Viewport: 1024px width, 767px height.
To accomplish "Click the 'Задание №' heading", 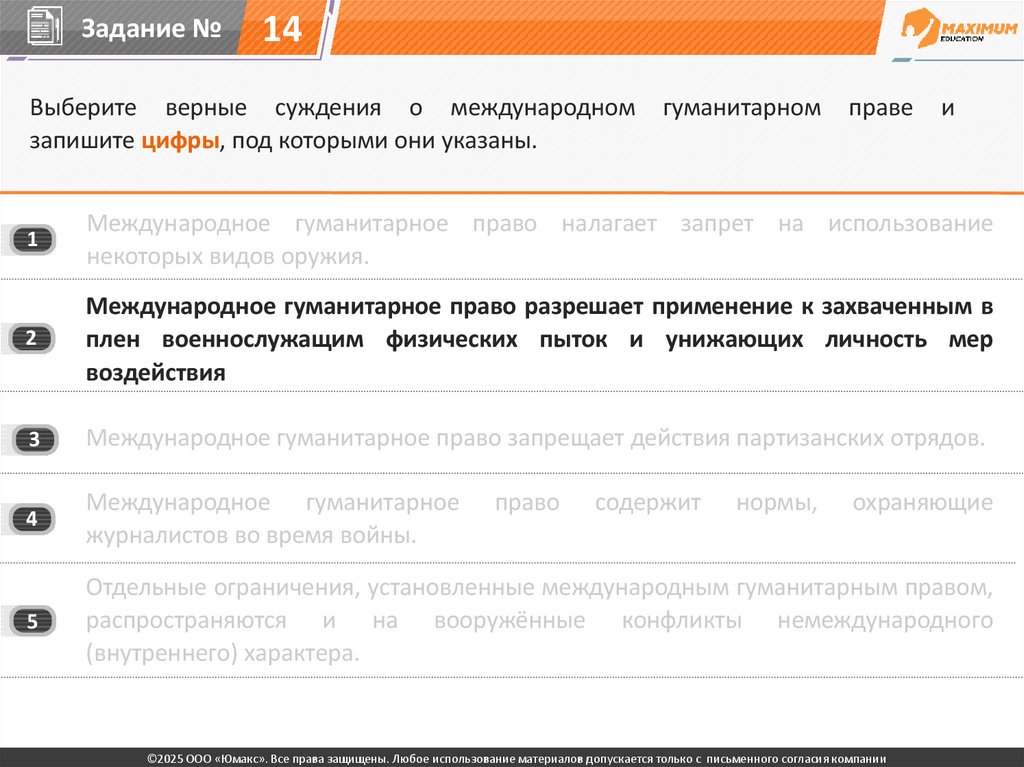I will 151,28.
